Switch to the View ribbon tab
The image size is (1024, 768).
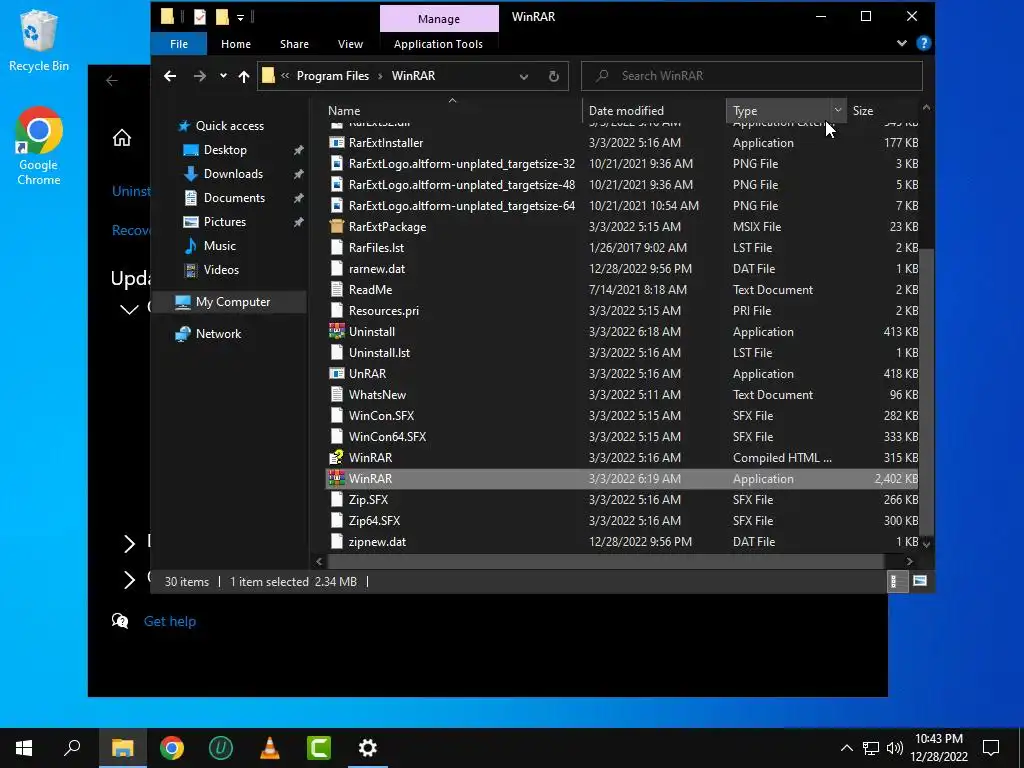350,44
